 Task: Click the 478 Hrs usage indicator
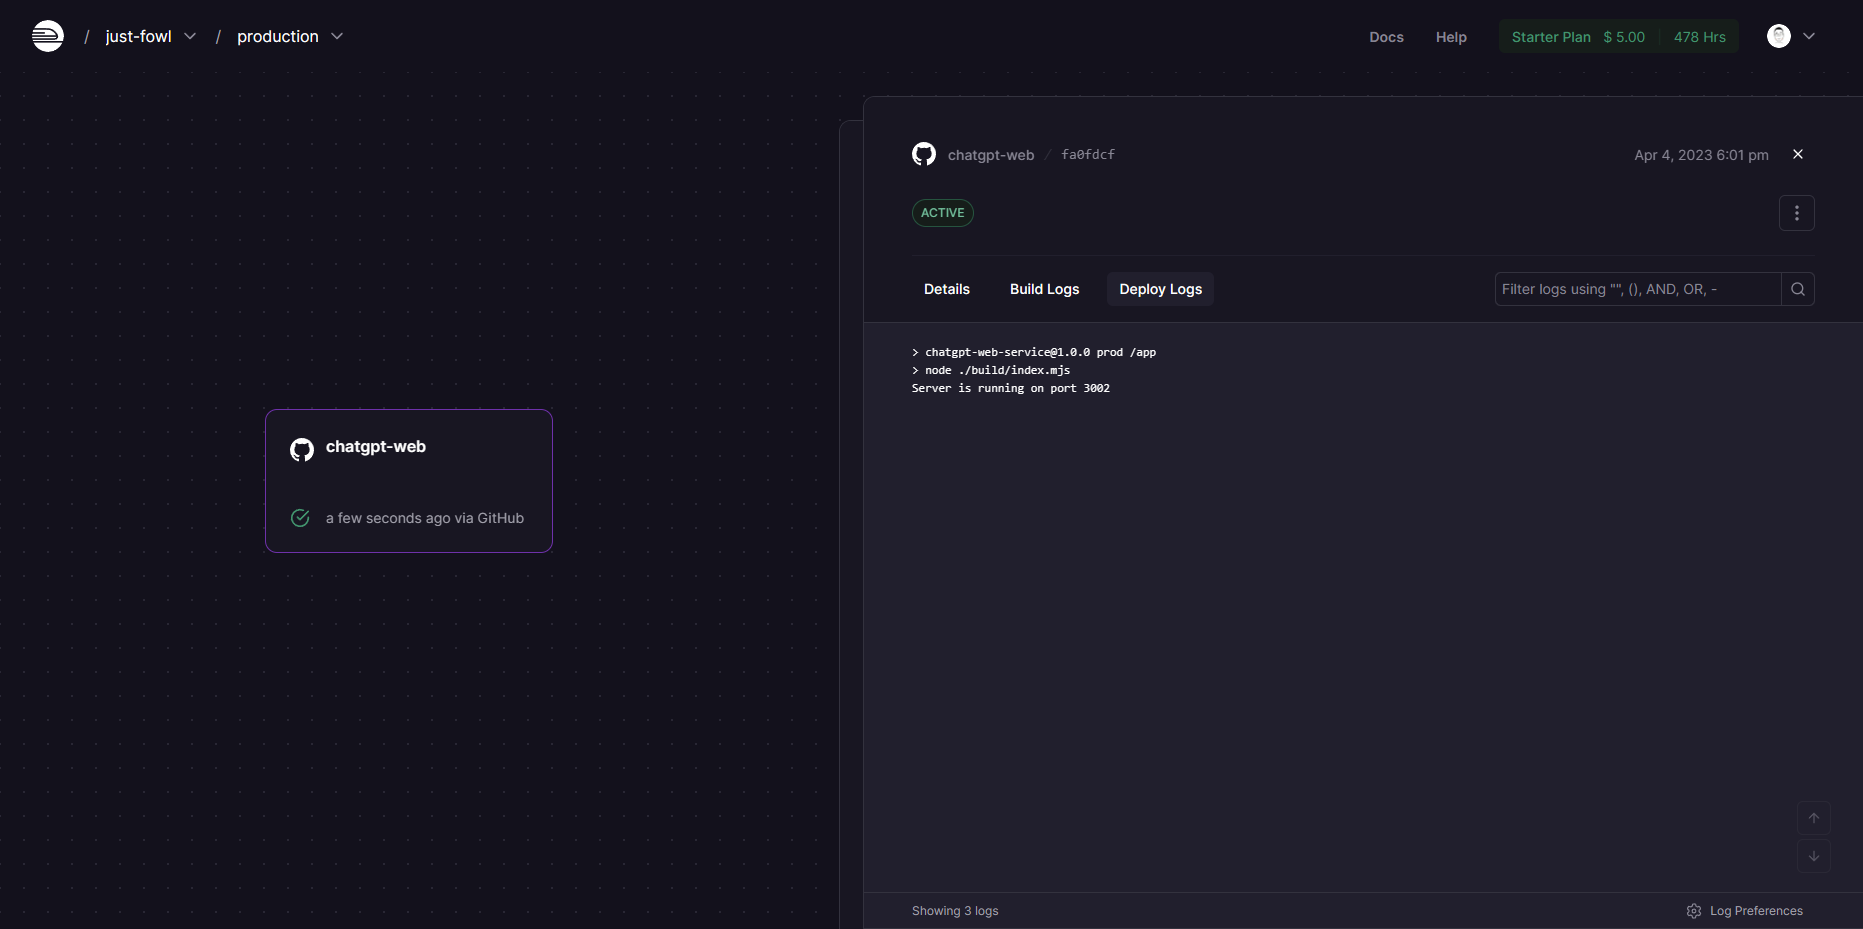[1699, 37]
